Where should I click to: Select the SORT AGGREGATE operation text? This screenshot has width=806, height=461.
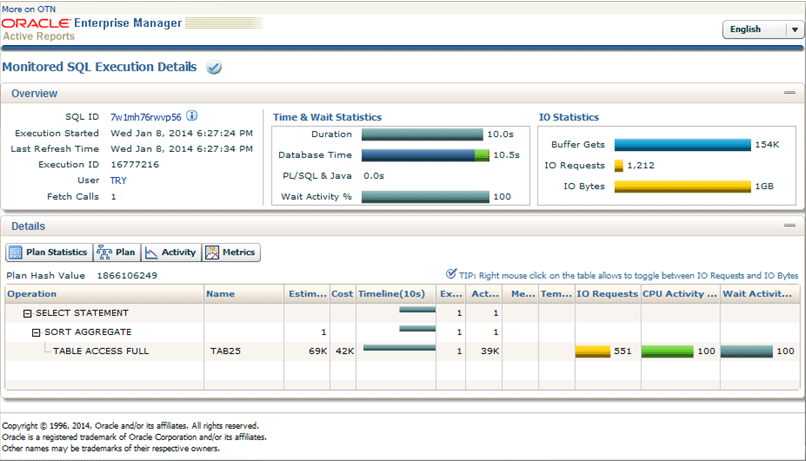tap(88, 333)
